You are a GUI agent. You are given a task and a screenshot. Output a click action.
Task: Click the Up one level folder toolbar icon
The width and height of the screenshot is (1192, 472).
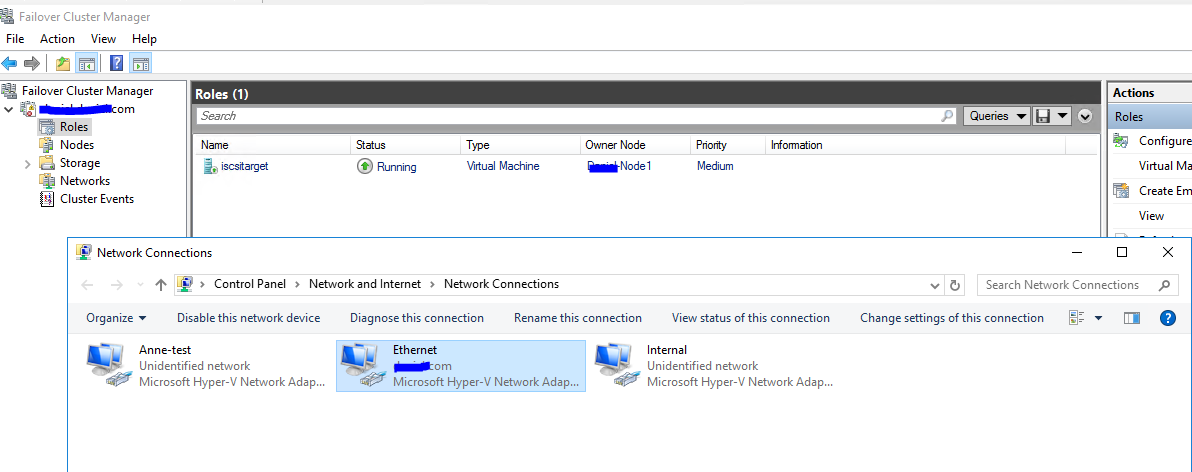(x=63, y=63)
